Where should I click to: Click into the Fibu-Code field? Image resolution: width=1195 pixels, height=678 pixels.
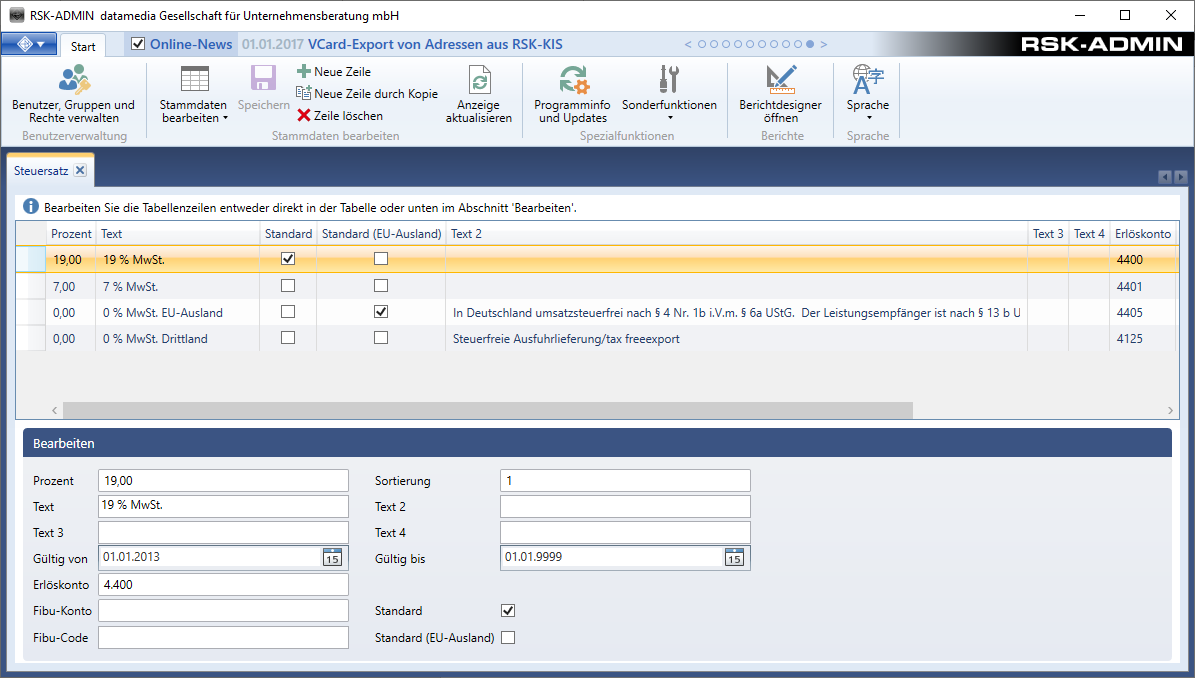pos(223,638)
